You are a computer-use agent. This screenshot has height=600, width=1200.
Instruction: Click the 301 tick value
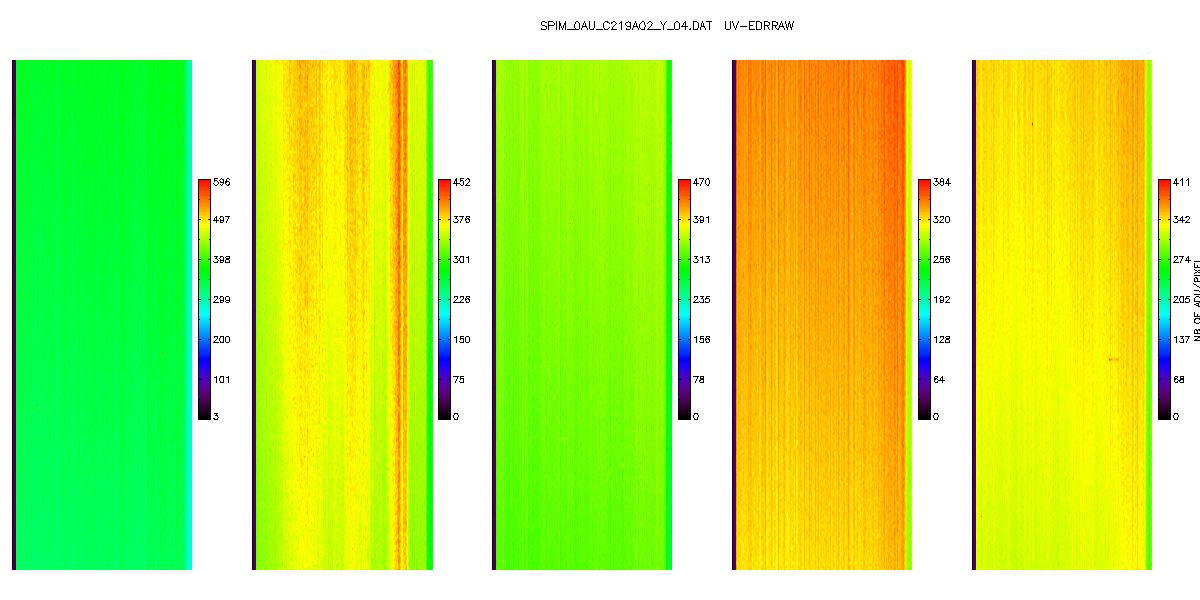461,259
